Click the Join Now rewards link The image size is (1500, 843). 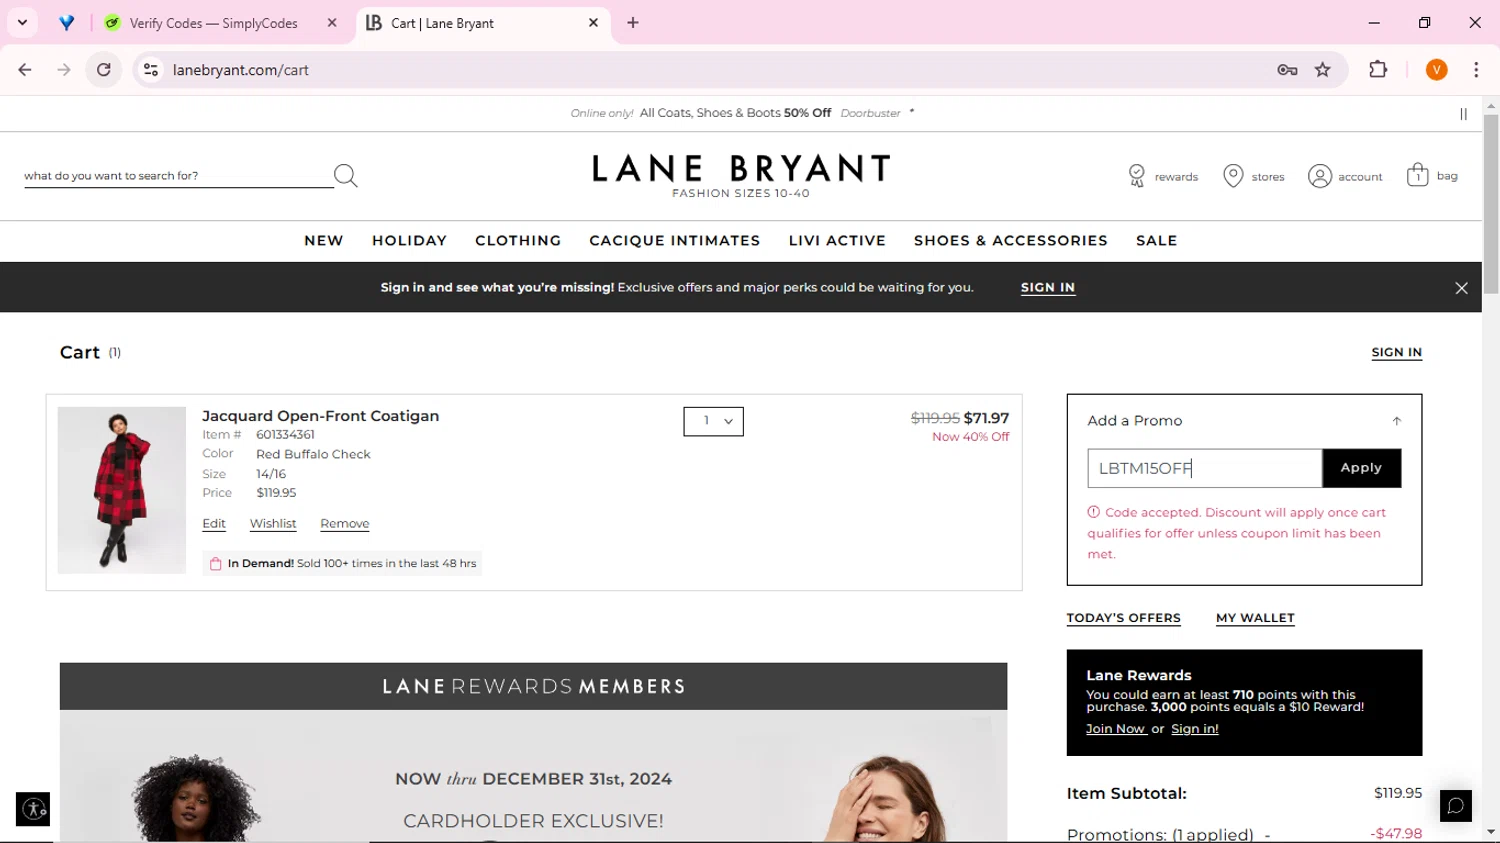pos(1116,729)
